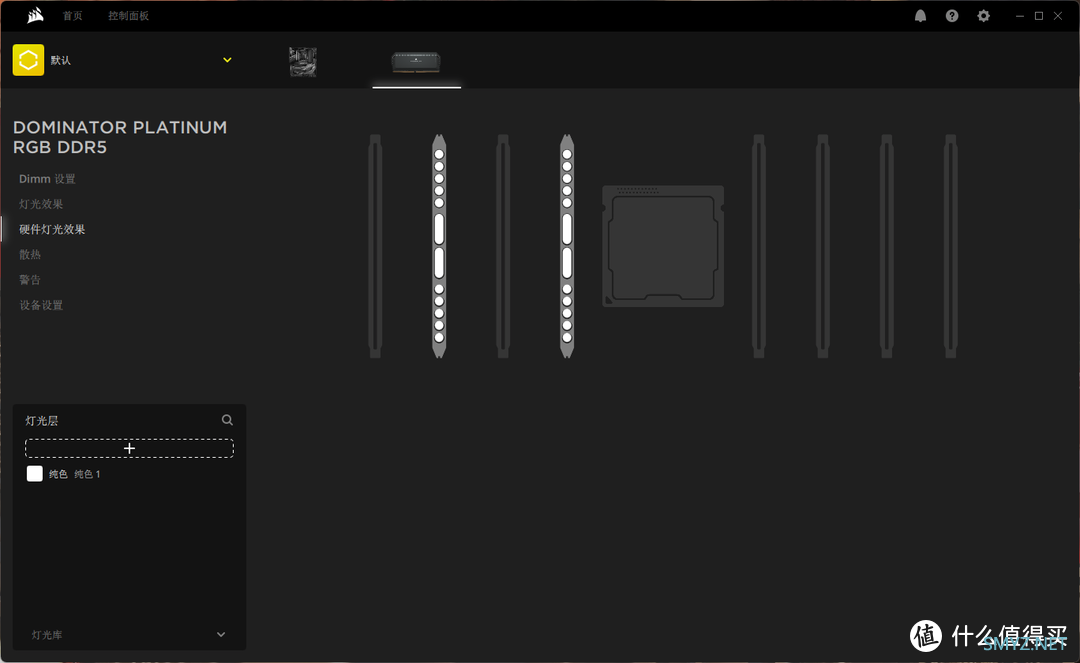The width and height of the screenshot is (1080, 663).
Task: Expand the 默认 profile dropdown chevron
Action: (227, 60)
